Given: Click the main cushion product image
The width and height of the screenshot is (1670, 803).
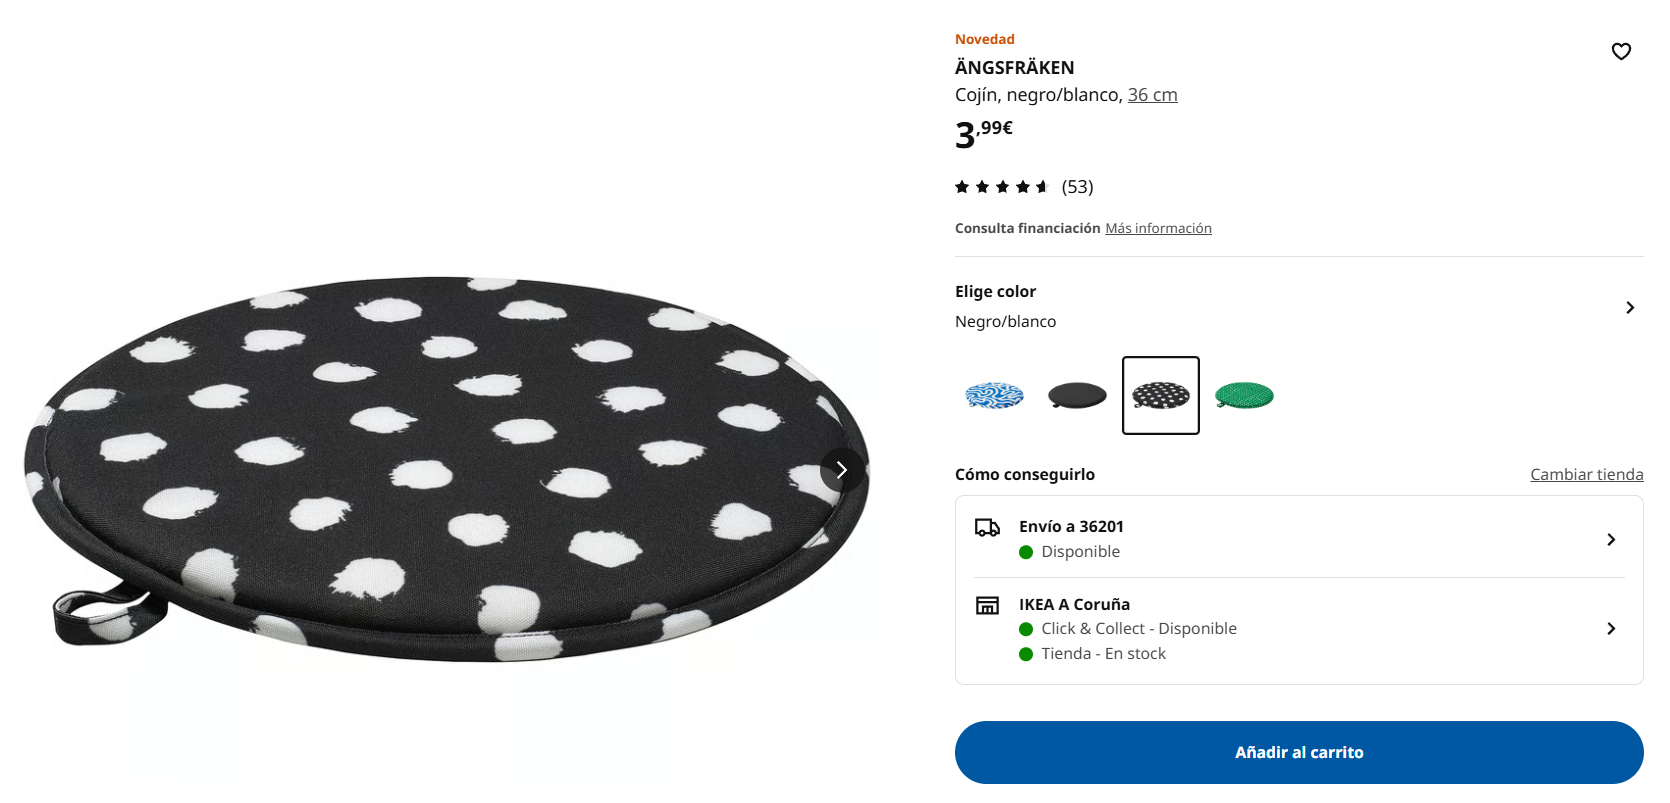Looking at the screenshot, I should pos(446,470).
